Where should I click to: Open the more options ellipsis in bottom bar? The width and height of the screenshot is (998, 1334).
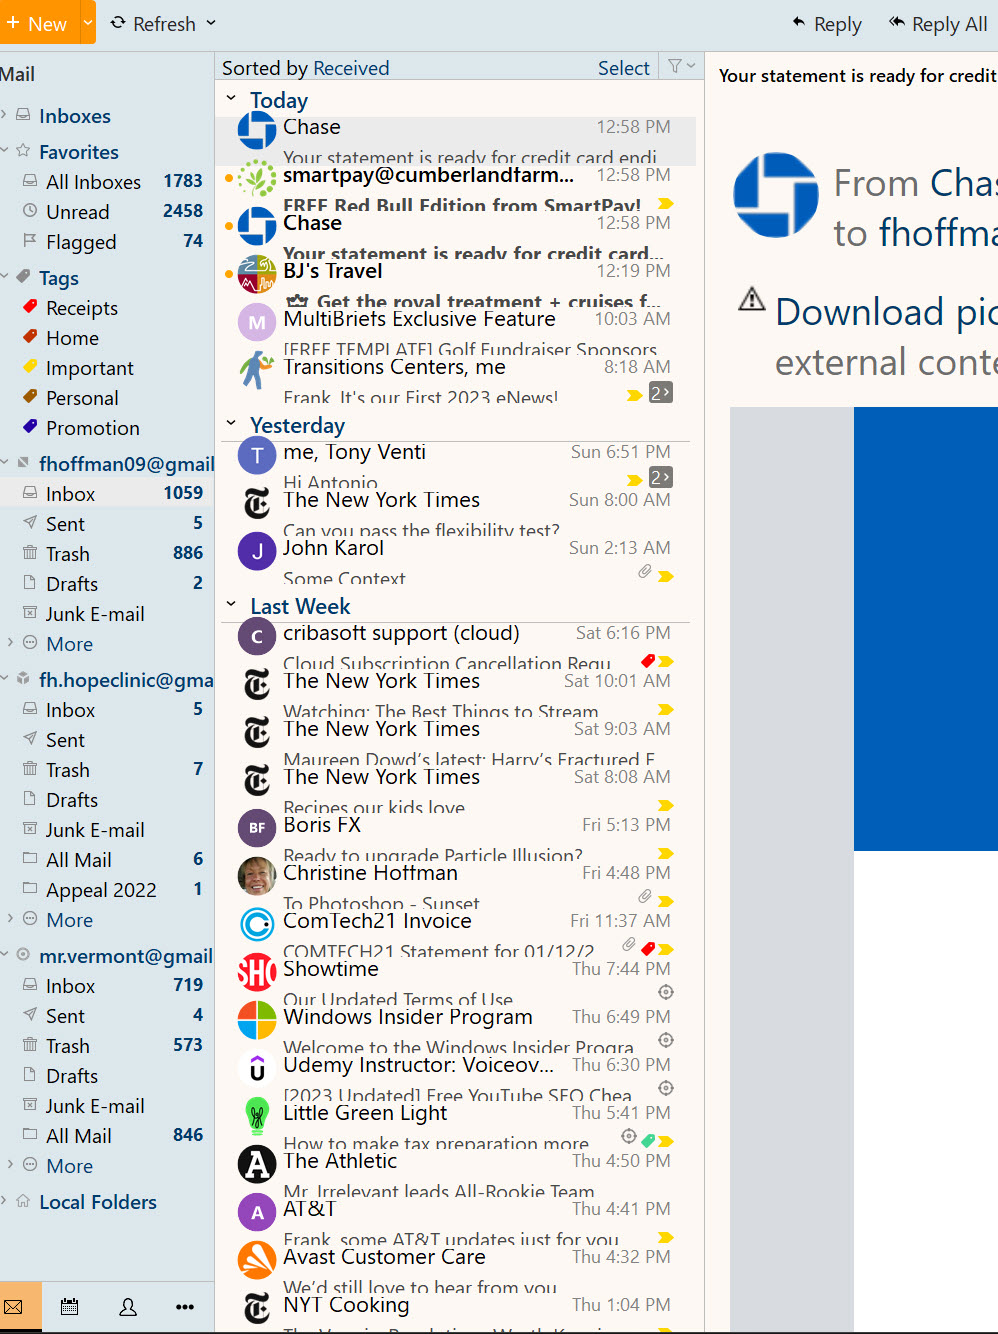tap(185, 1307)
